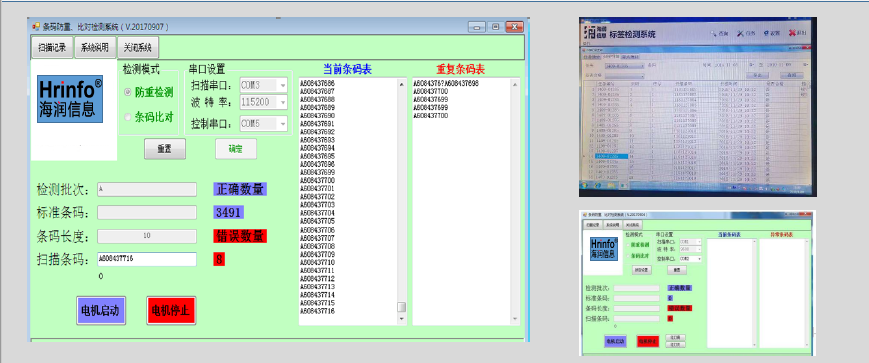Focus the 标准条码 input field
This screenshot has width=869, height=363.
pyautogui.click(x=147, y=213)
